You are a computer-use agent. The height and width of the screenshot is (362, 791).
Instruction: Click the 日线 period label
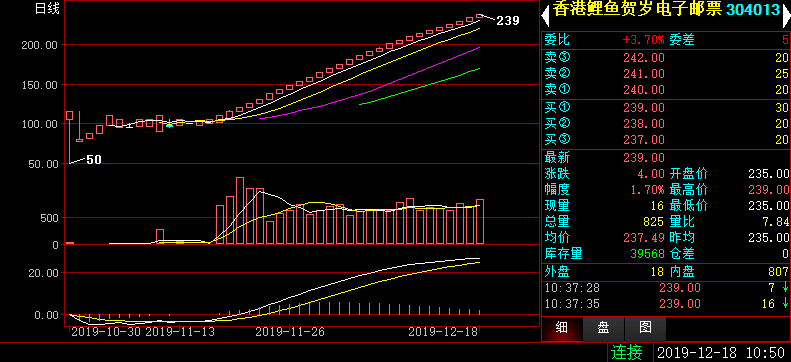pos(47,9)
